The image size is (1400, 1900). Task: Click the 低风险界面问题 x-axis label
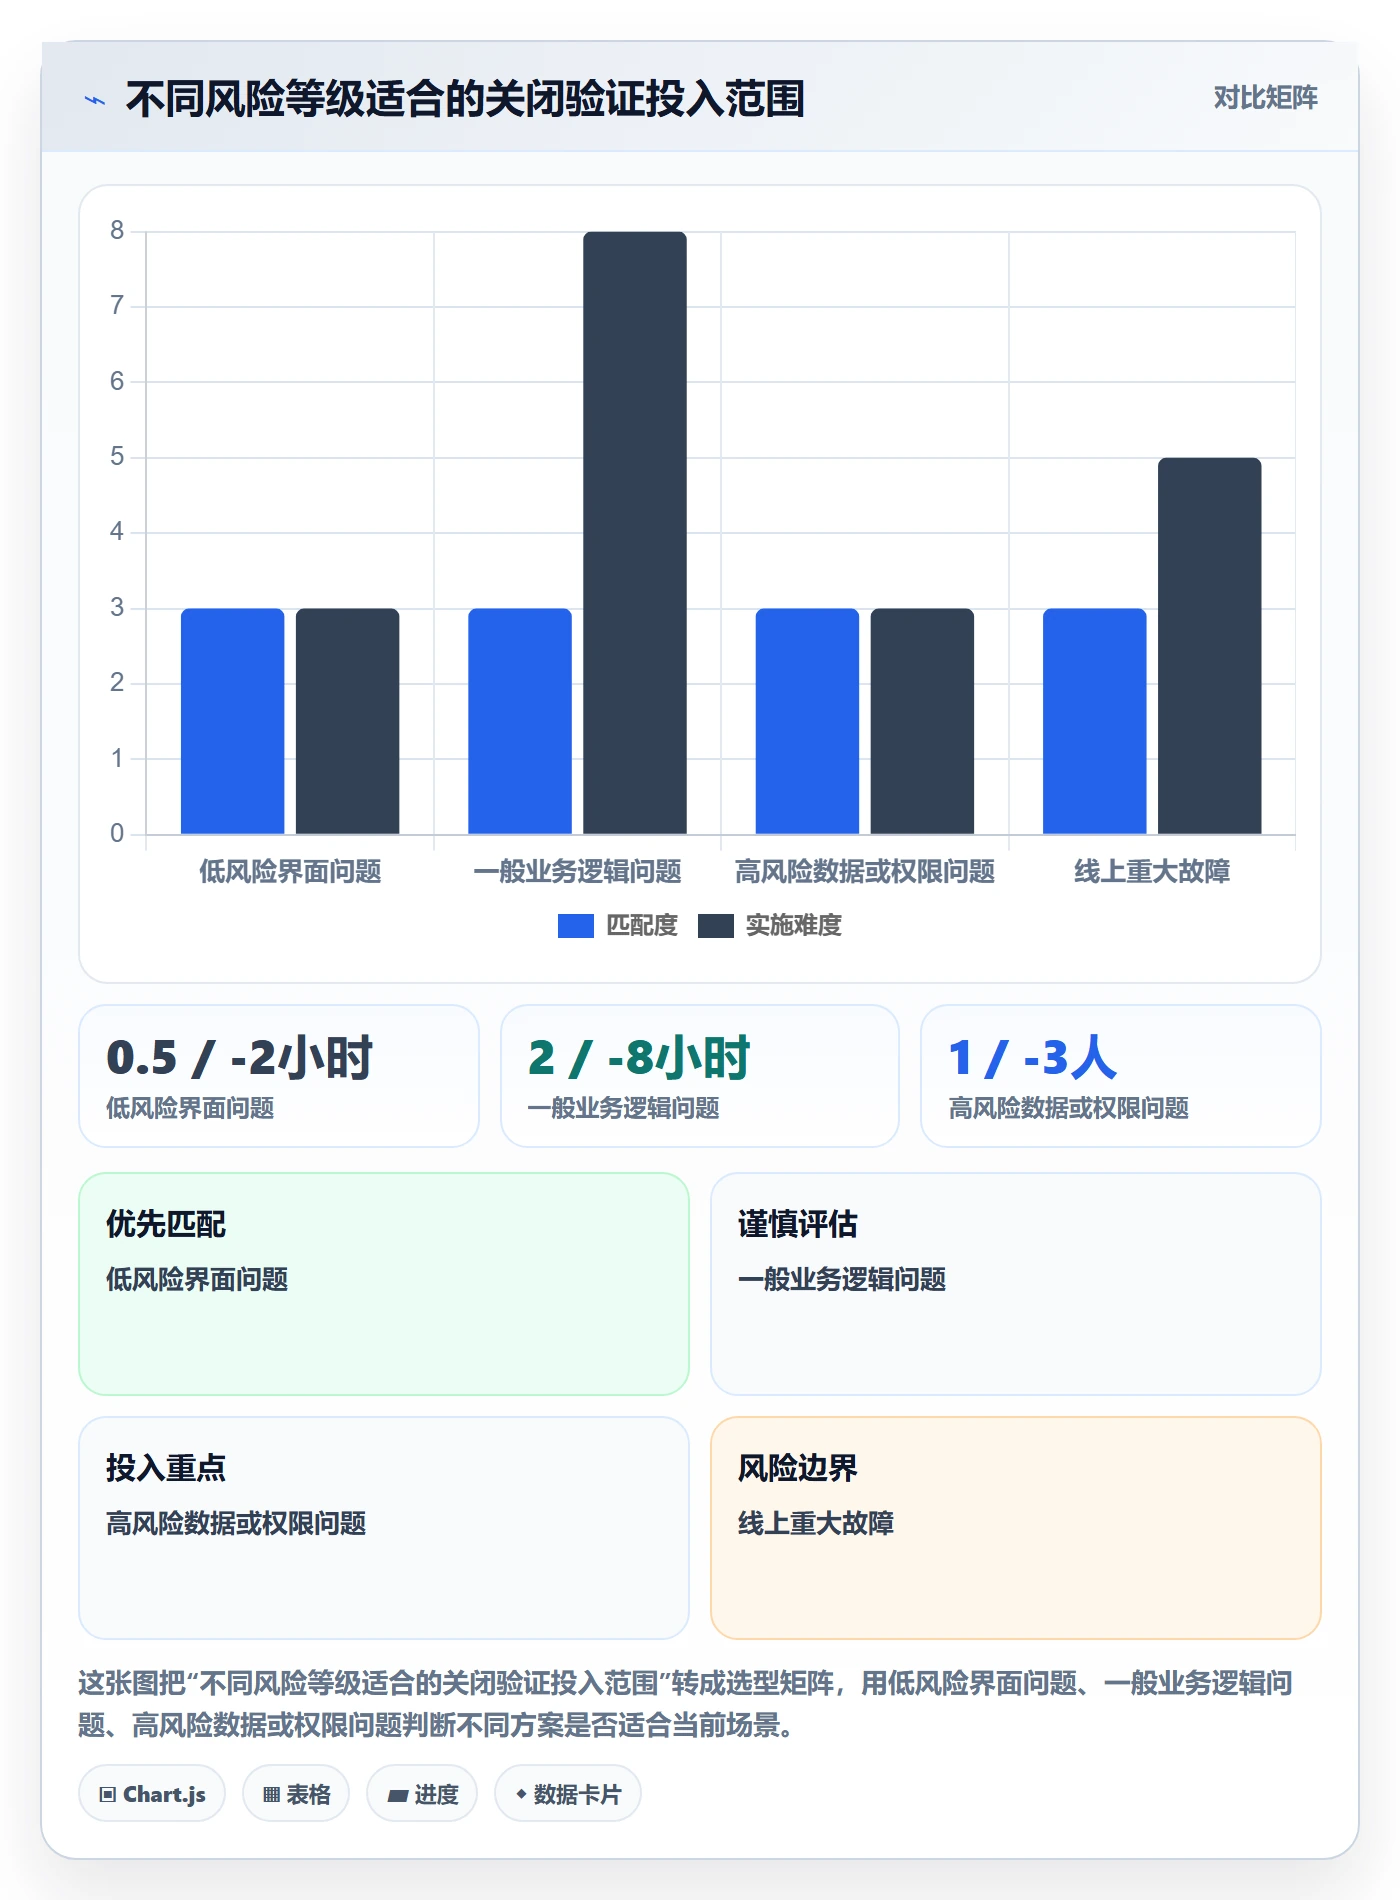290,872
